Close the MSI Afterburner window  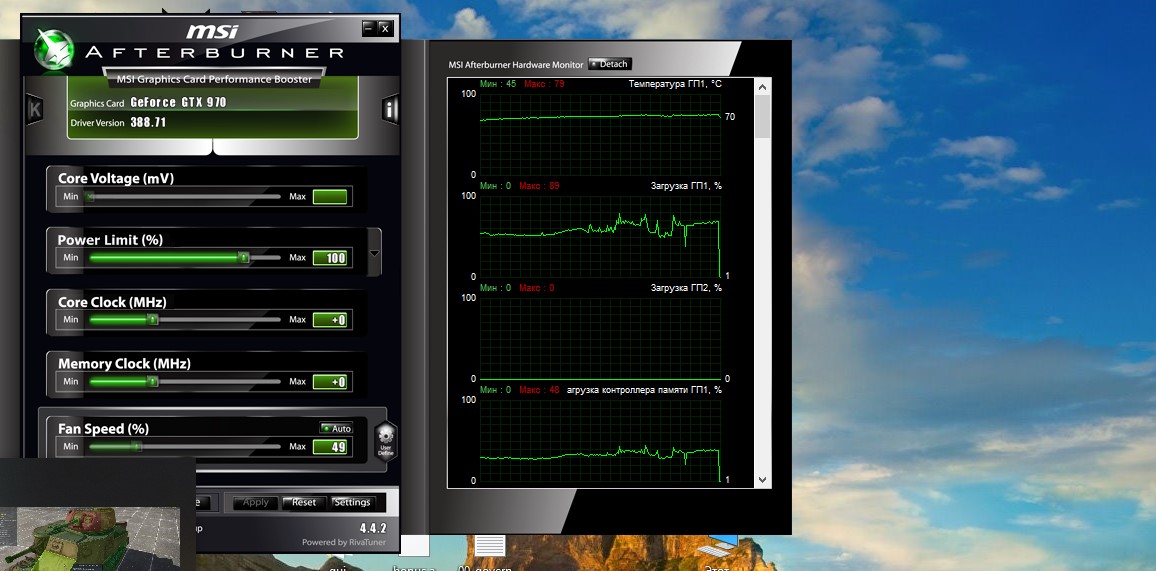tap(385, 29)
